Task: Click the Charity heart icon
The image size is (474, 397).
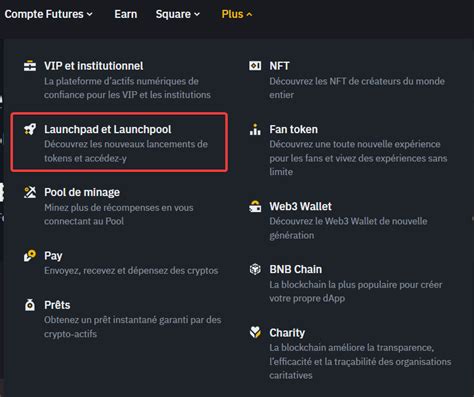Action: point(255,332)
